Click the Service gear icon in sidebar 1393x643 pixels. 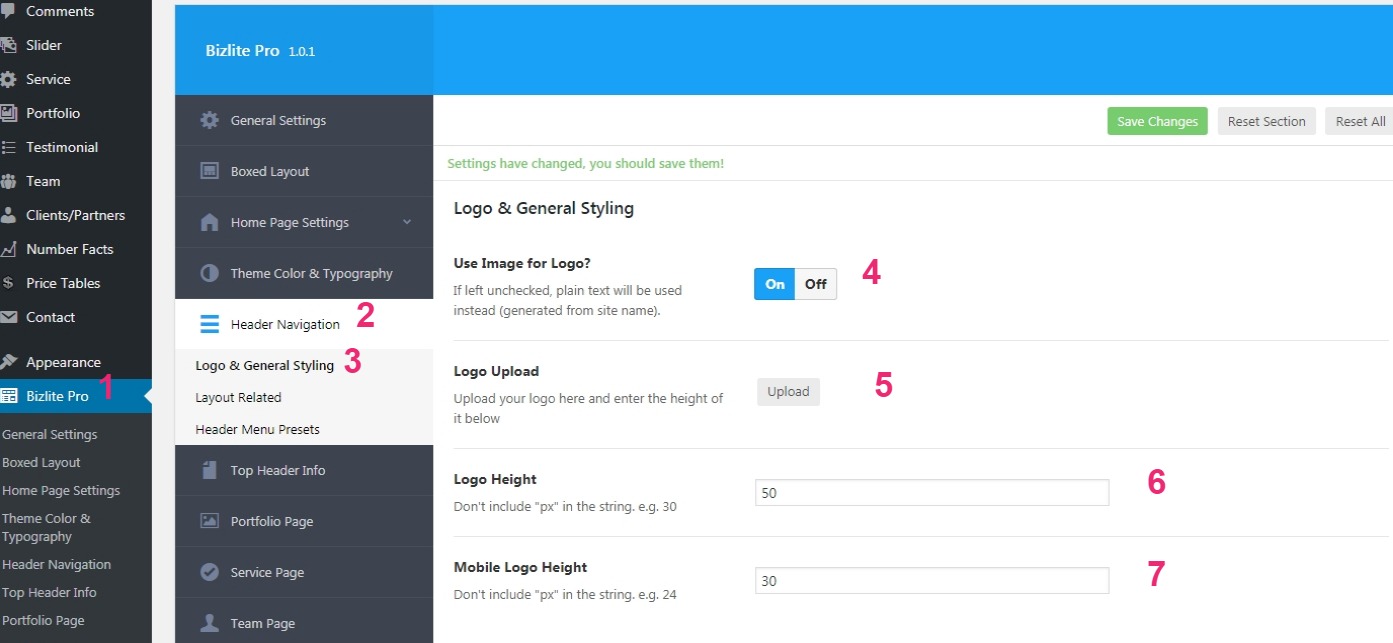pos(8,79)
